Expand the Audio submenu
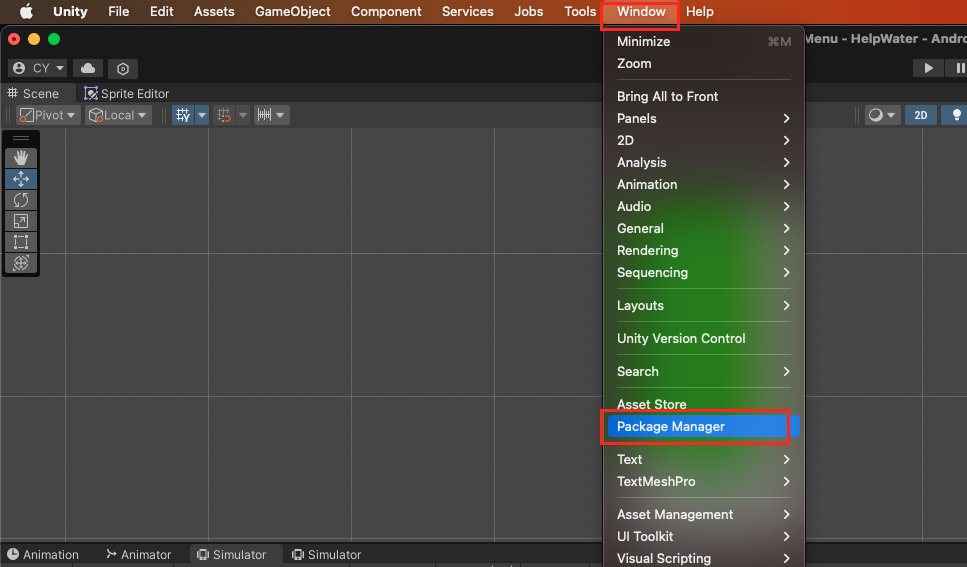Screen dimensions: 967x567 (x=704, y=207)
